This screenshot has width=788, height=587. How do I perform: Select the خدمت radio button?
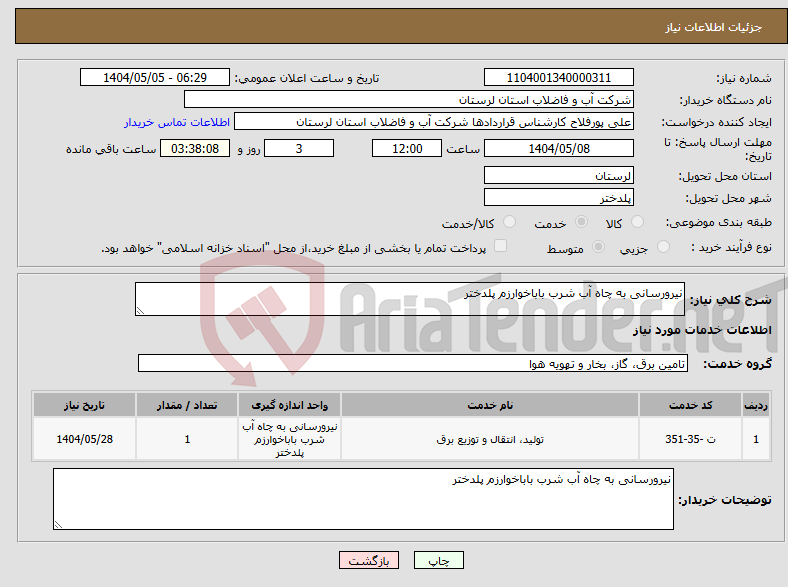(581, 222)
